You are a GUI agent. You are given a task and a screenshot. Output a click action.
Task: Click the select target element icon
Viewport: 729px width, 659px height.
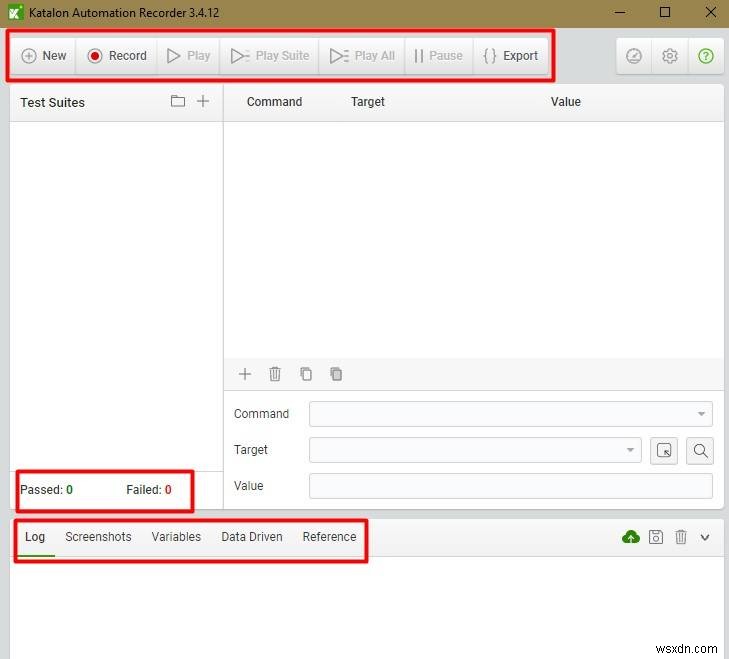[x=664, y=451]
